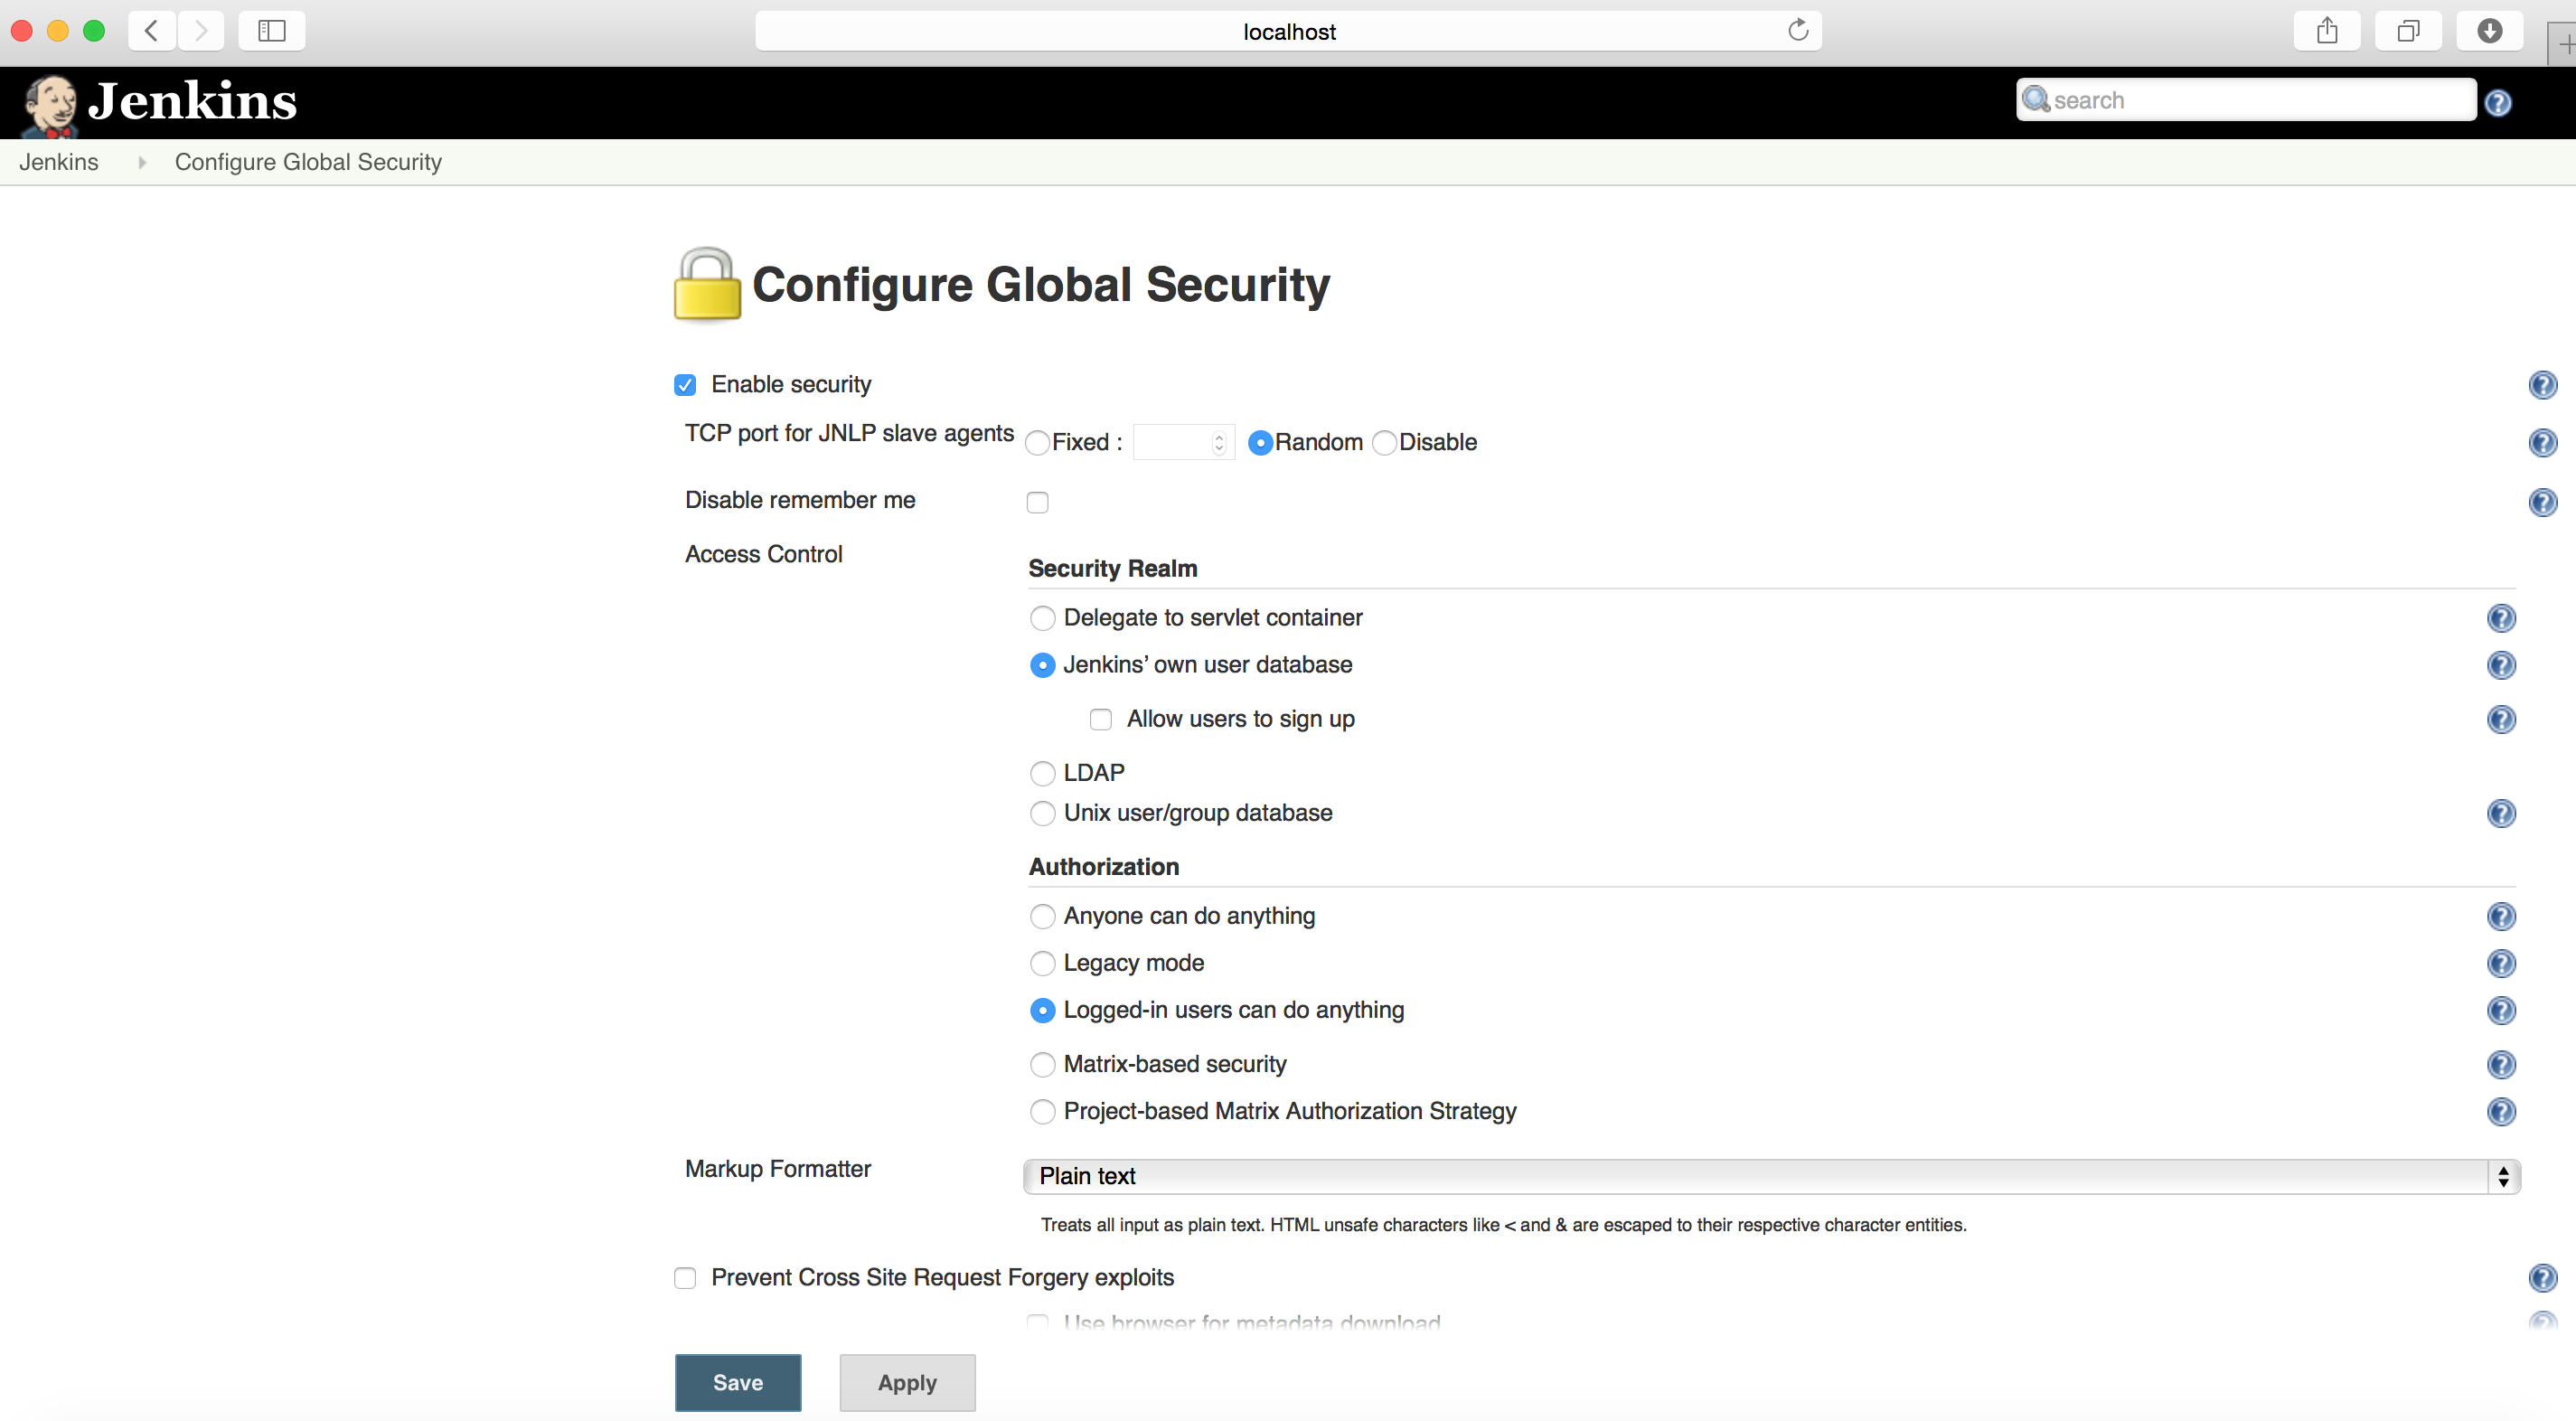Open the Safari share menu

pyautogui.click(x=2327, y=31)
